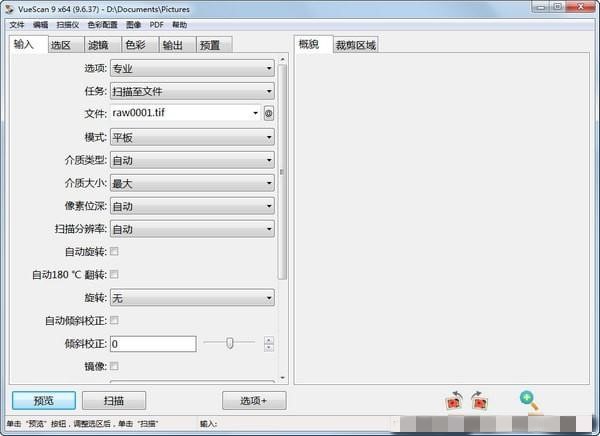Open the 选项 dropdown showing 专业
The image size is (600, 436).
[192, 69]
